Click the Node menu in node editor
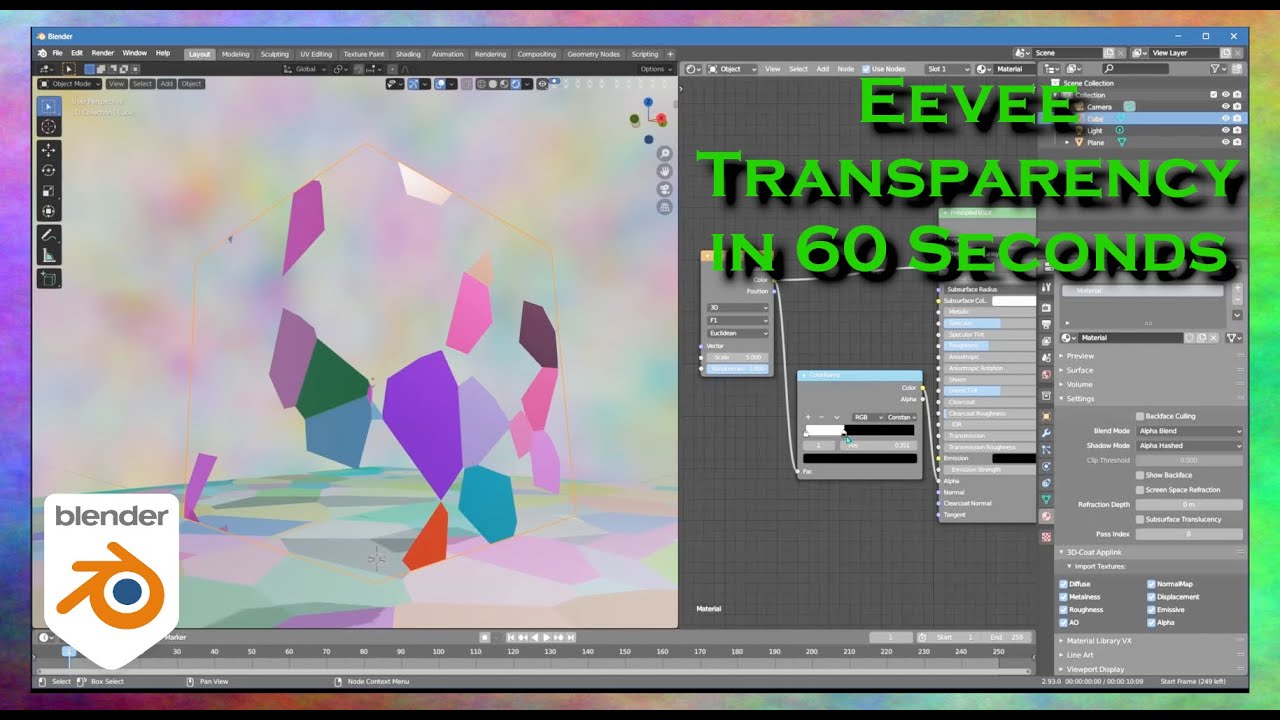The image size is (1280, 720). [846, 69]
